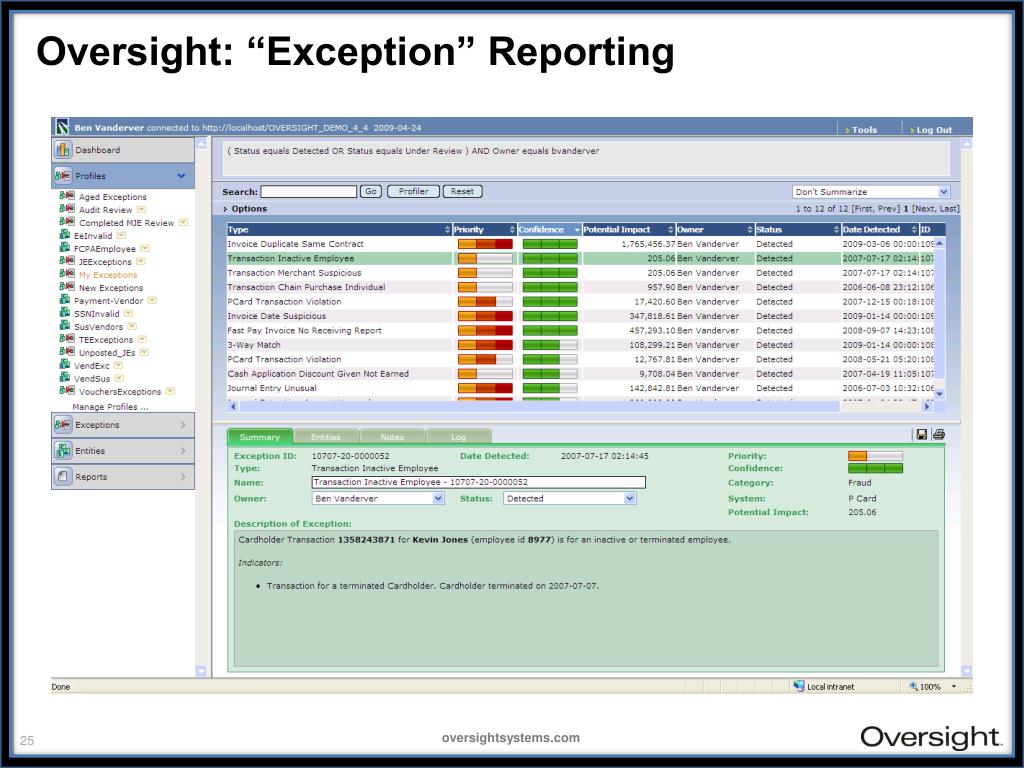Go to the Next results page
Image resolution: width=1024 pixels, height=768 pixels.
click(x=924, y=209)
